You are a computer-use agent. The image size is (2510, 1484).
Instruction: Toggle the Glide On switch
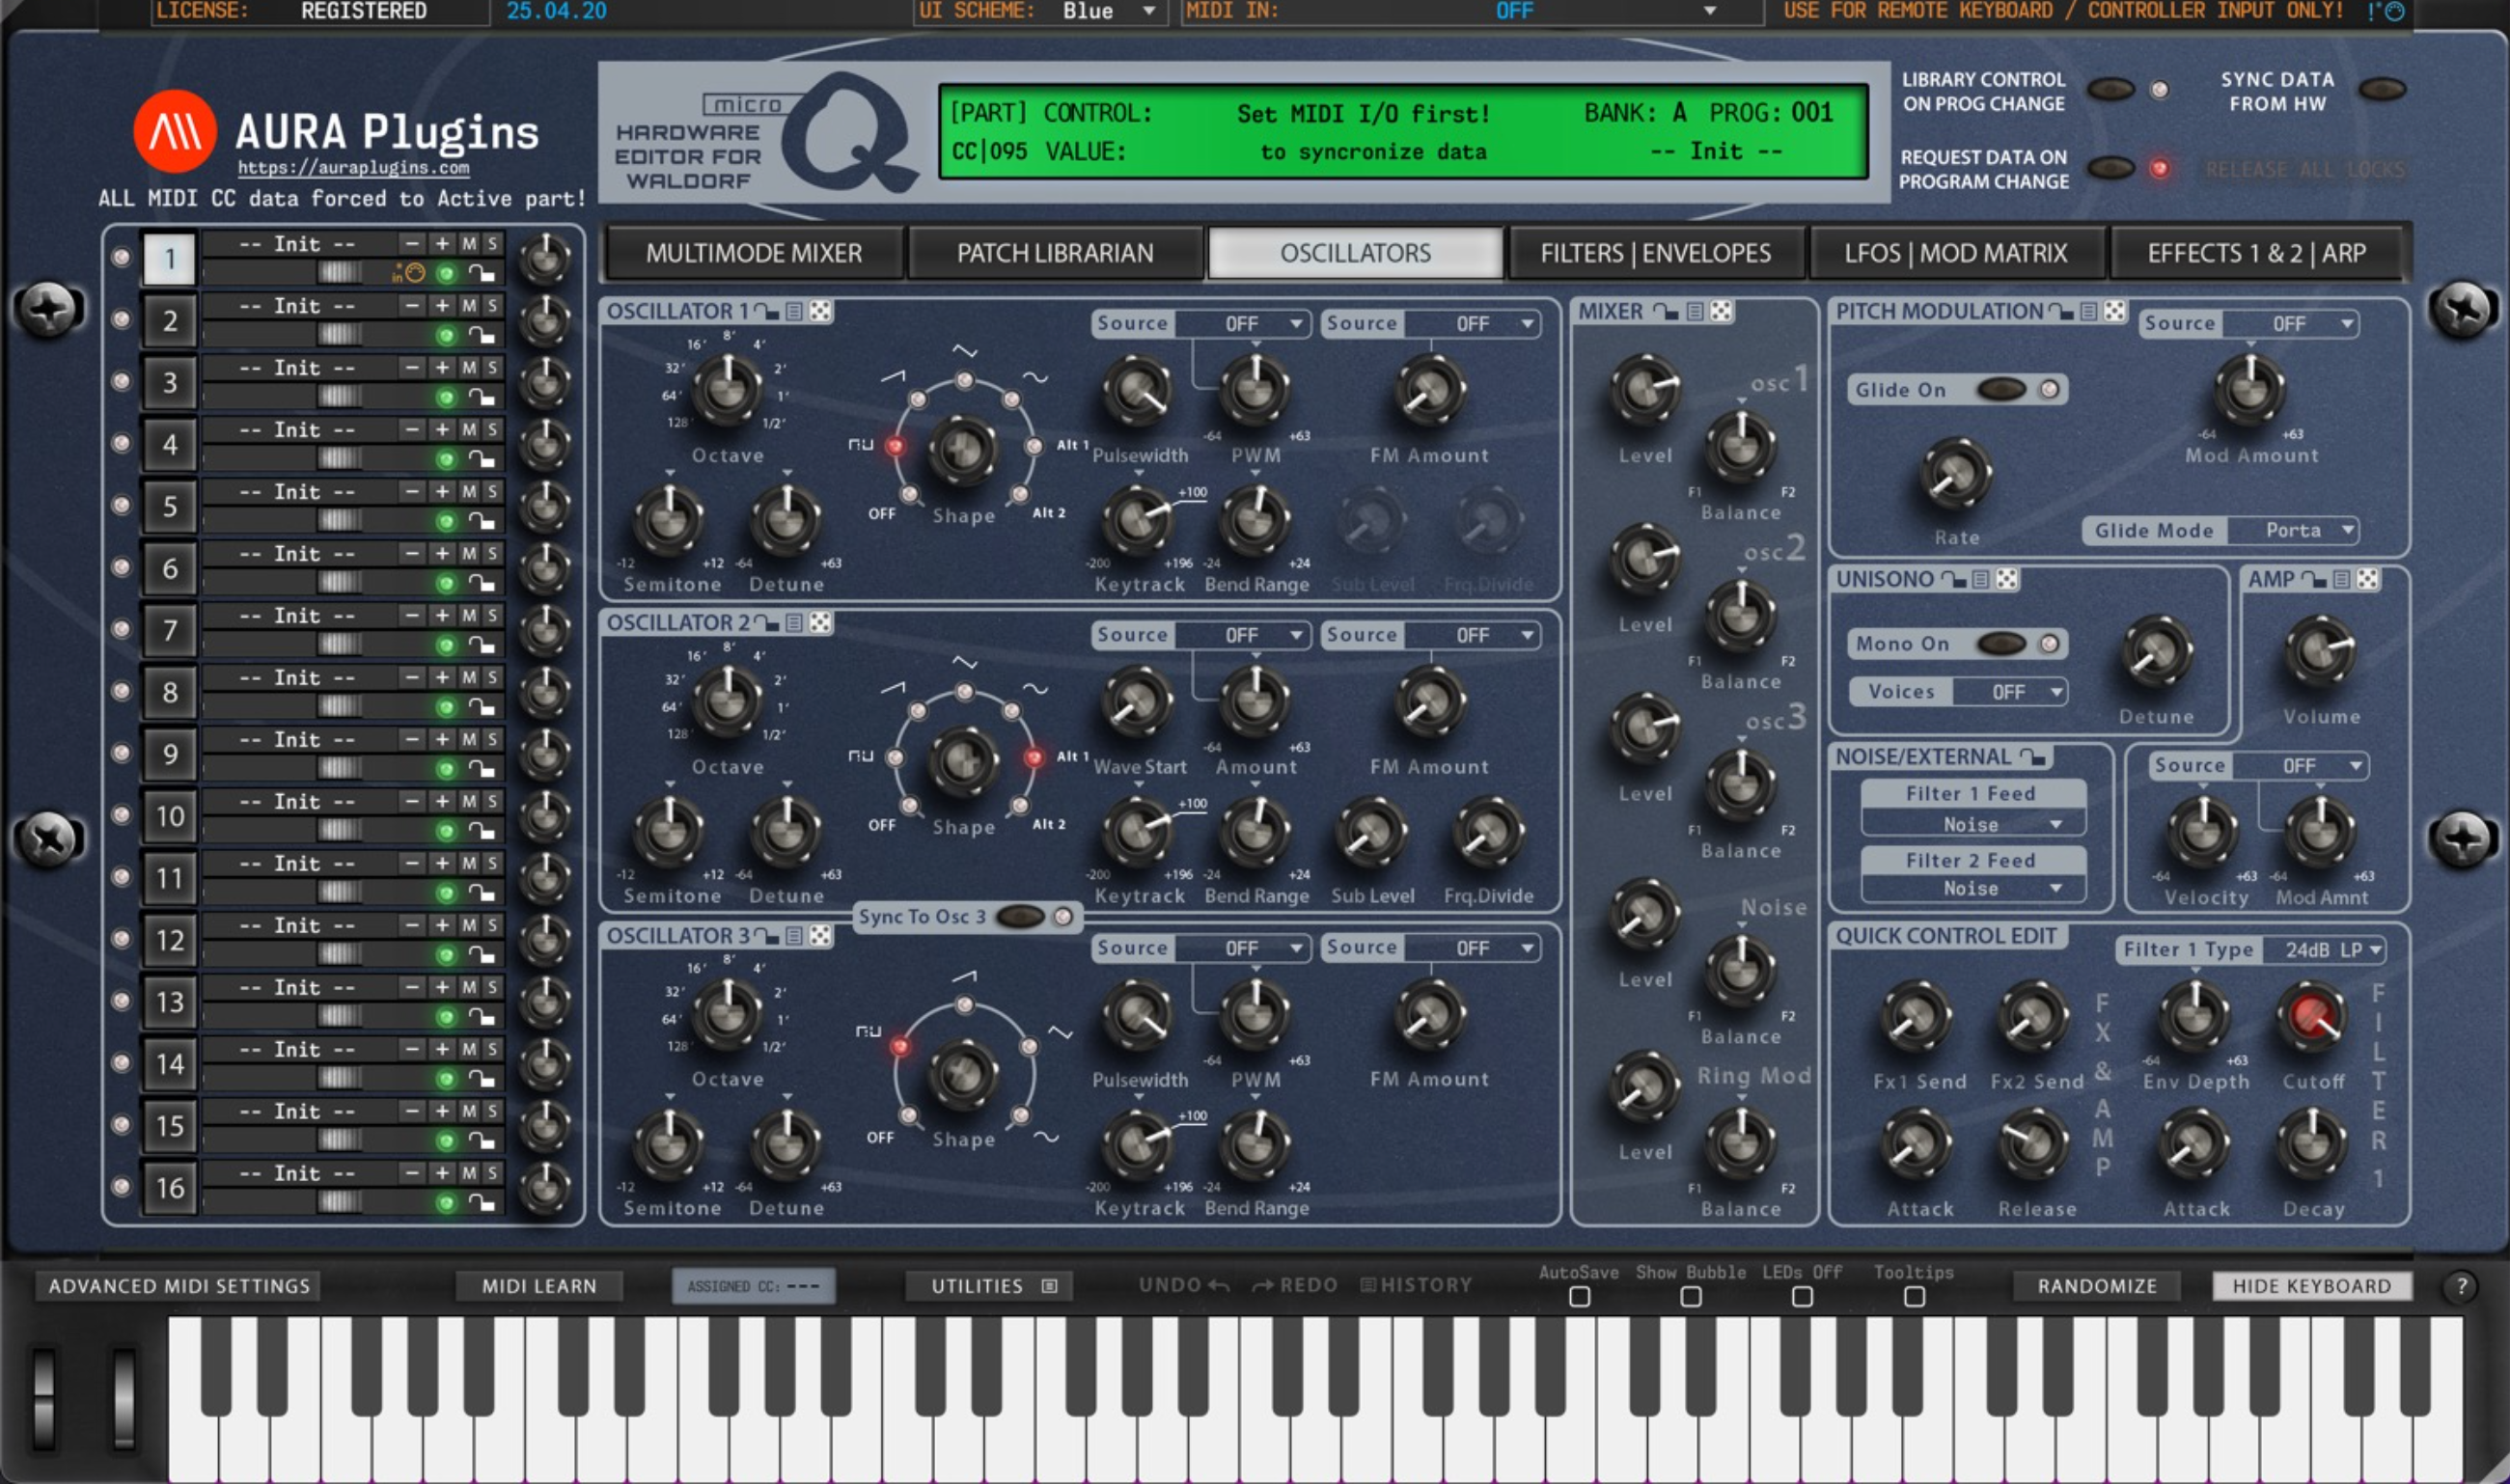pos(2001,389)
